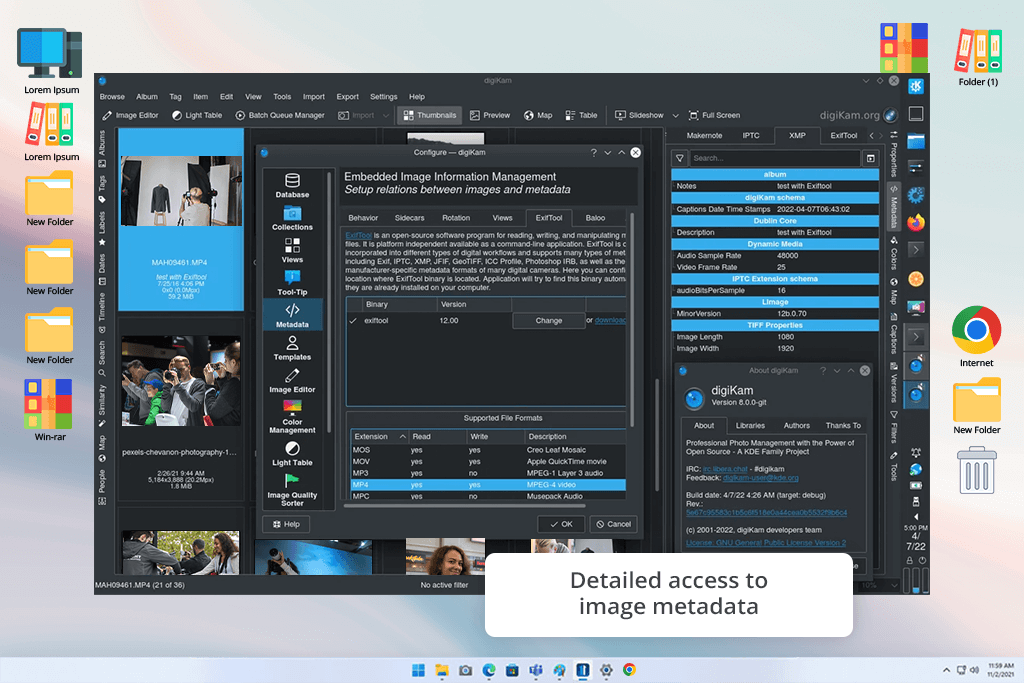Viewport: 1024px width, 683px height.
Task: Open the Light Table settings page
Action: [x=292, y=454]
